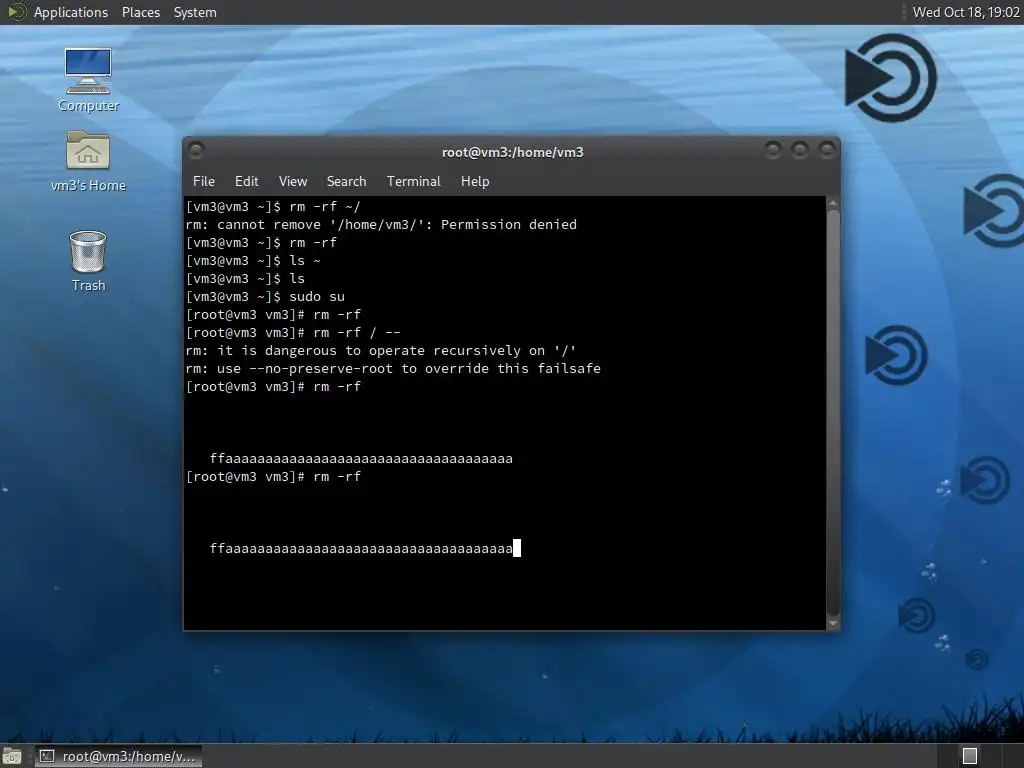Click the 'Permission denied' error line

point(381,225)
